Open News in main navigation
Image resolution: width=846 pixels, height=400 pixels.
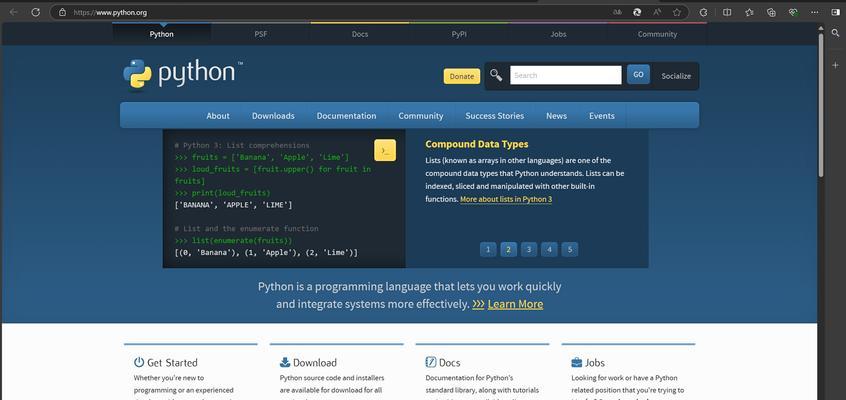pyautogui.click(x=556, y=116)
